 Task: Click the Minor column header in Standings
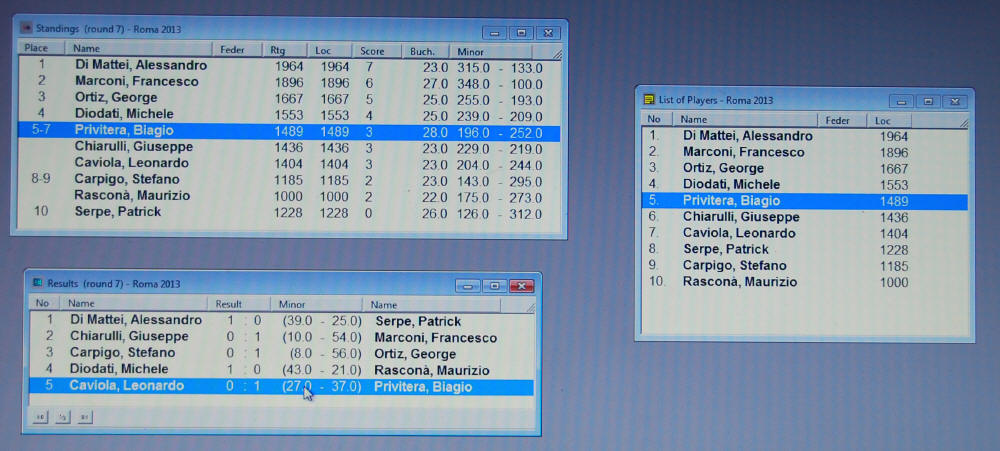491,52
